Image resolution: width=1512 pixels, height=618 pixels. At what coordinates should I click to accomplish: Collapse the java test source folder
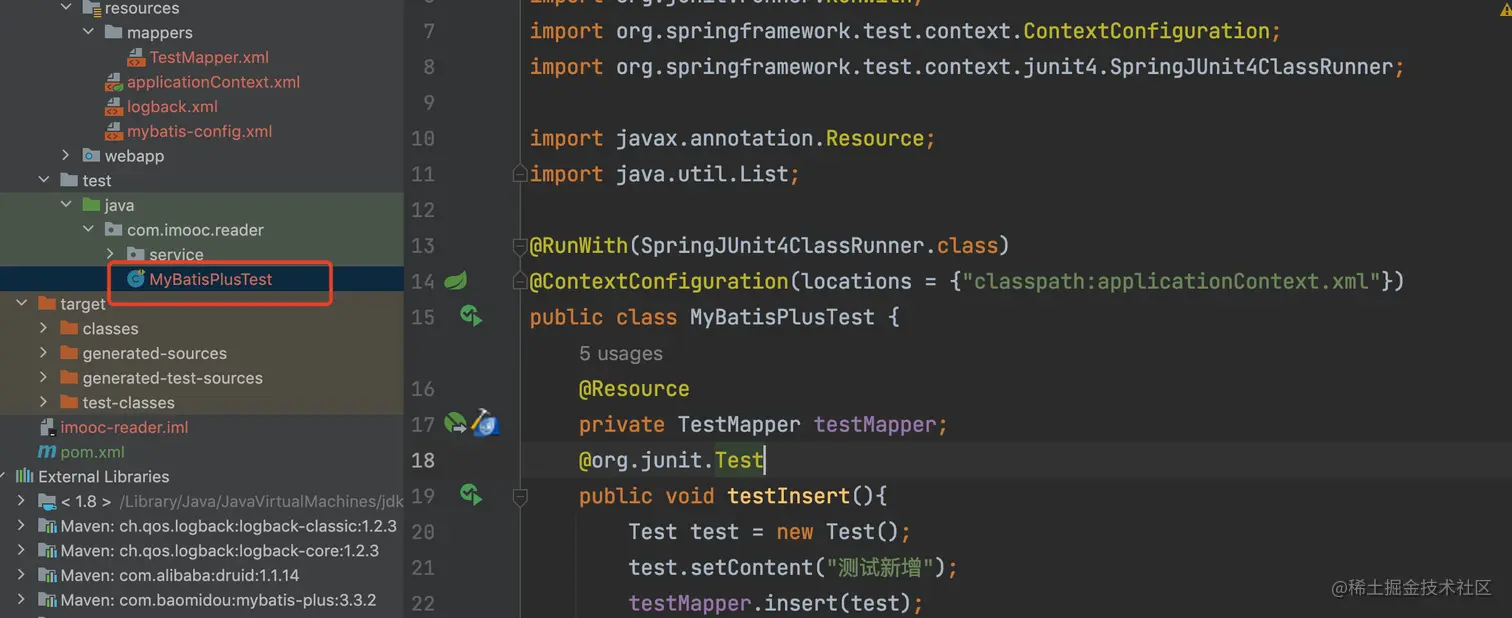[x=66, y=205]
